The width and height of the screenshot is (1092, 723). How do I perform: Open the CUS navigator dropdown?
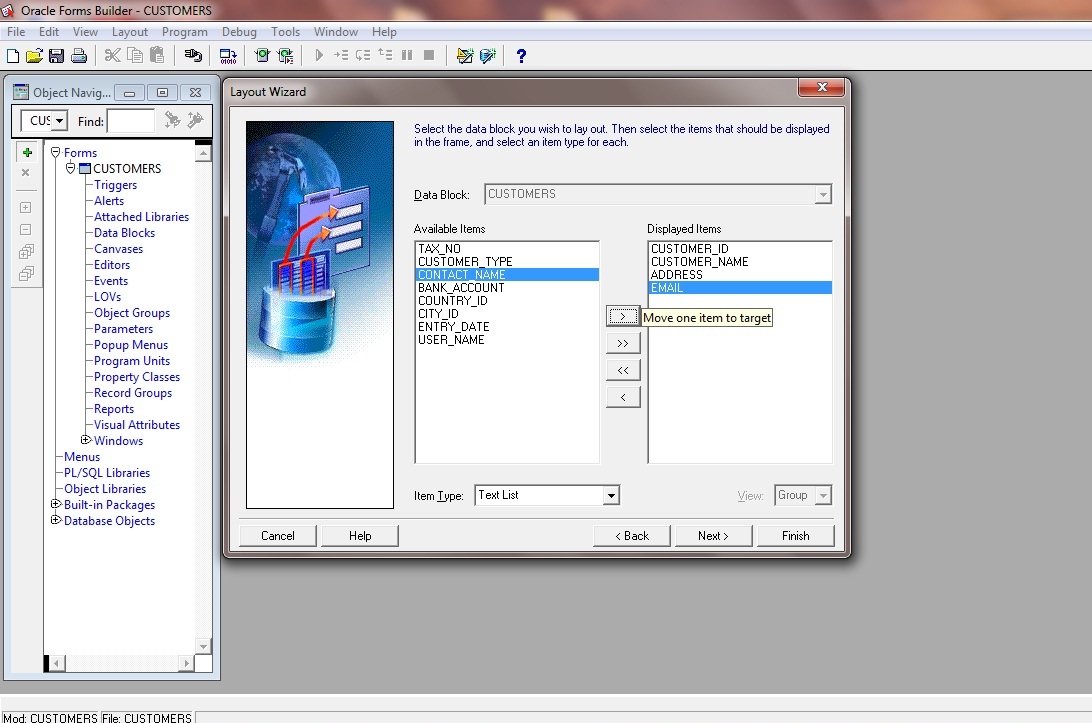[x=60, y=120]
